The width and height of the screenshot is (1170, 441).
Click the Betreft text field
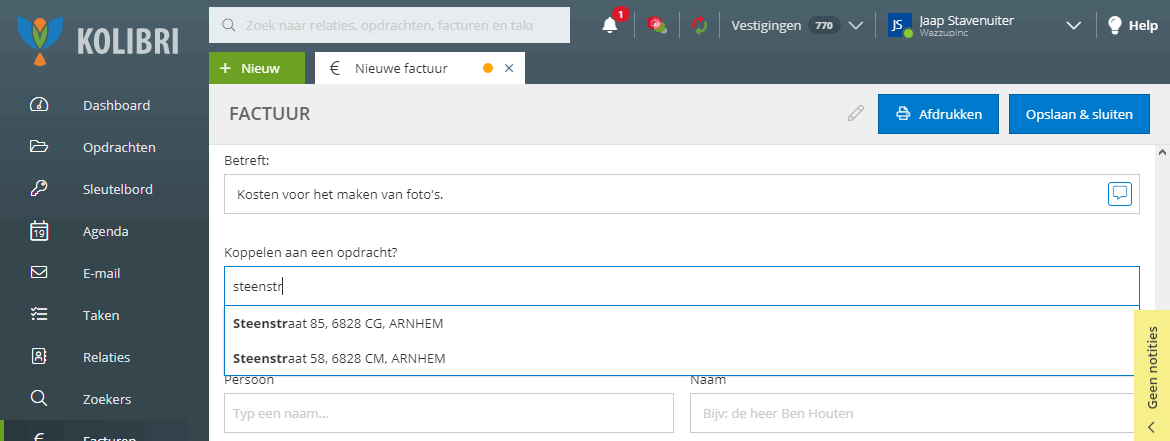pos(681,194)
